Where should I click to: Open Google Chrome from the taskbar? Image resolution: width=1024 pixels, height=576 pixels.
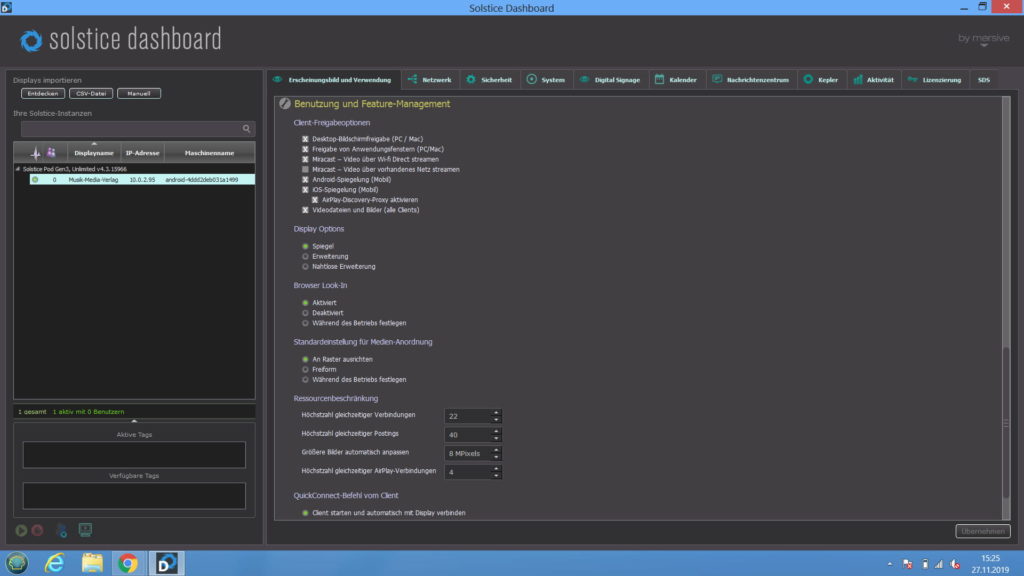click(128, 563)
